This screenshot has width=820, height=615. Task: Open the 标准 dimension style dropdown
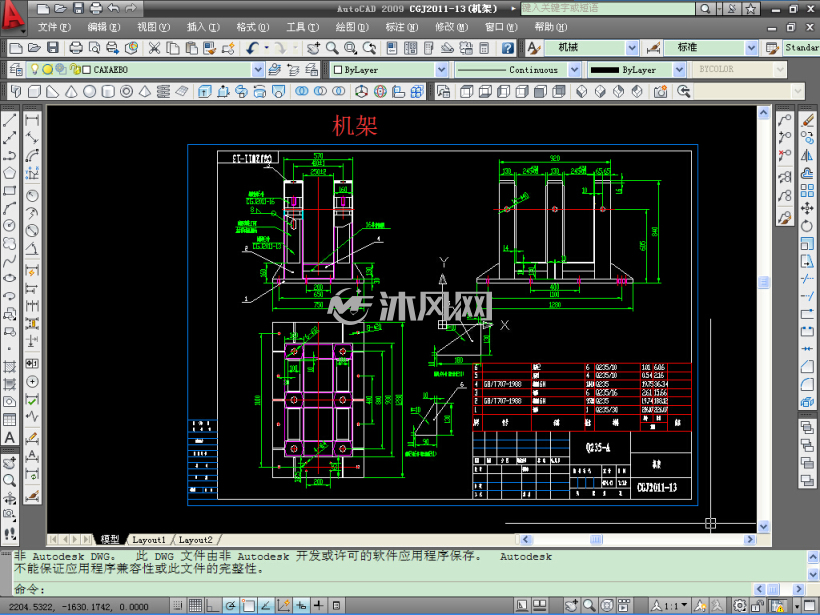(751, 48)
